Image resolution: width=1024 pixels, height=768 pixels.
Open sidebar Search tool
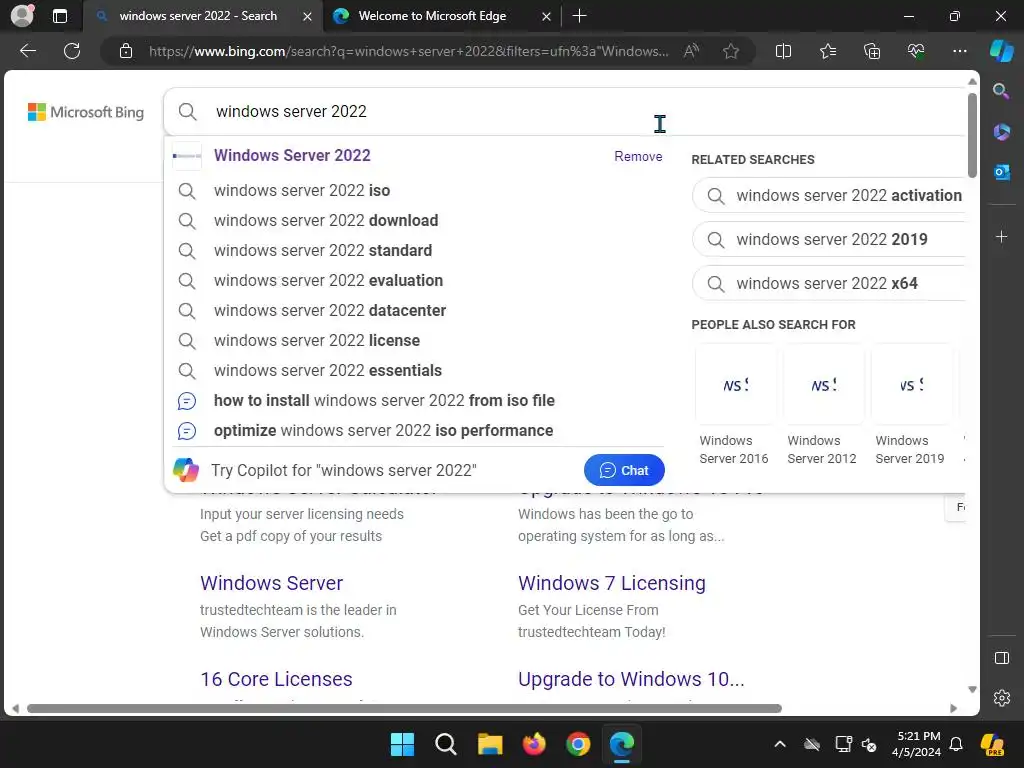[x=1001, y=91]
